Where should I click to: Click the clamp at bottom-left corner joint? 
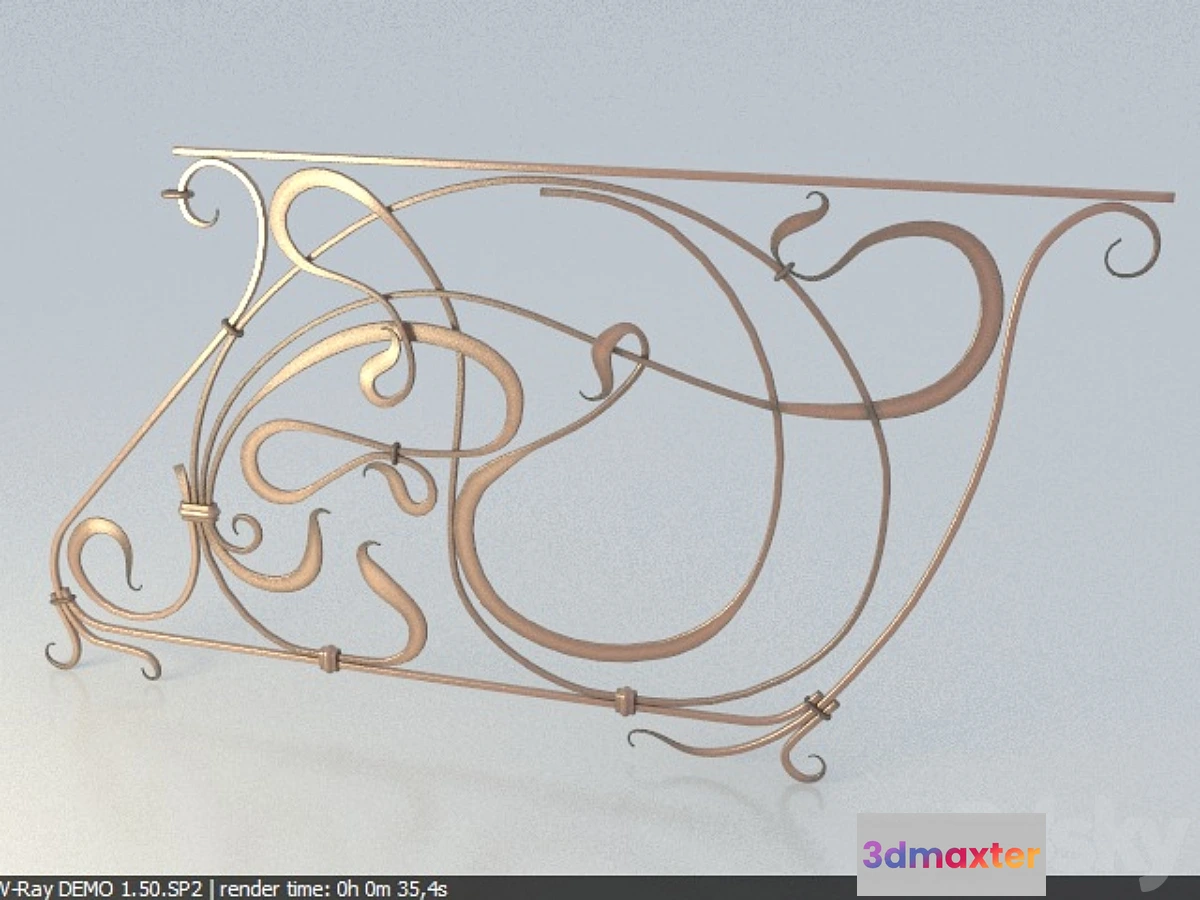[62, 598]
